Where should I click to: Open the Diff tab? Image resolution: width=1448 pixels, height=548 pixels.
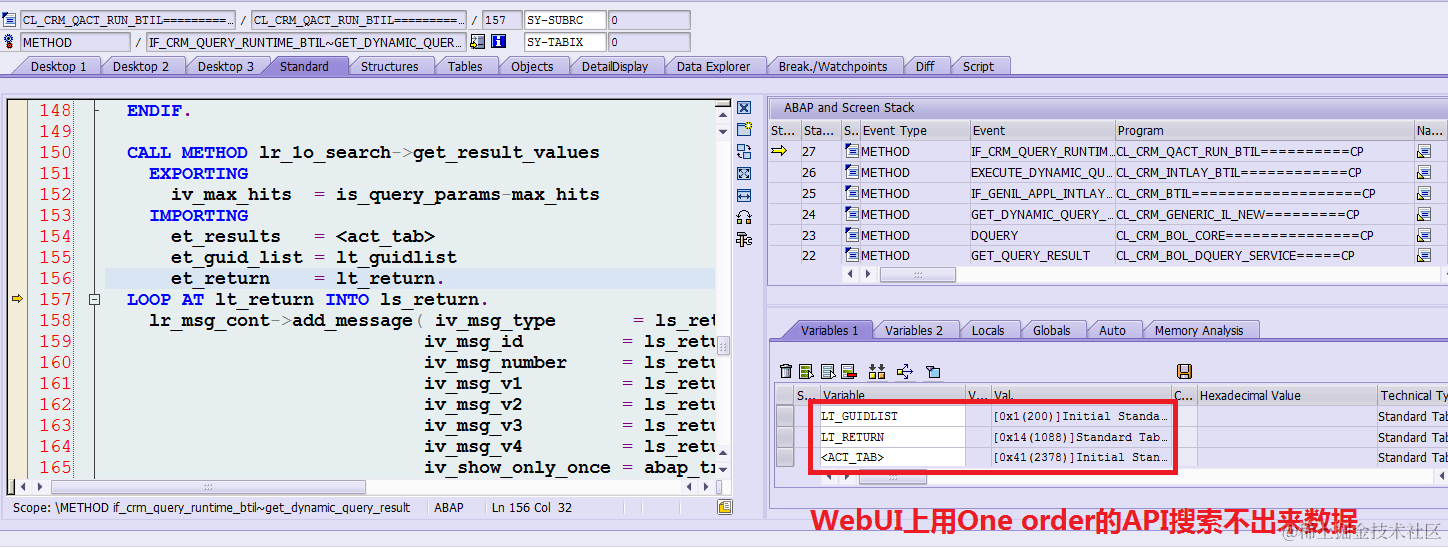coord(925,66)
